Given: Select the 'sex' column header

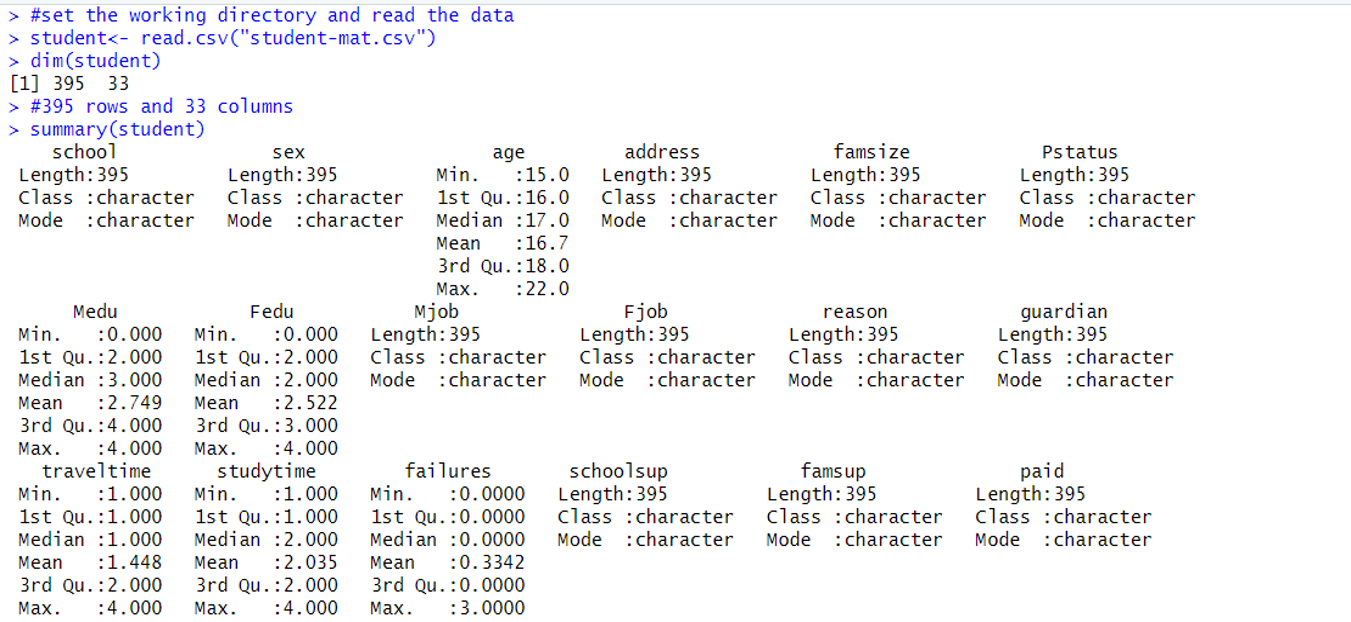Looking at the screenshot, I should point(288,152).
